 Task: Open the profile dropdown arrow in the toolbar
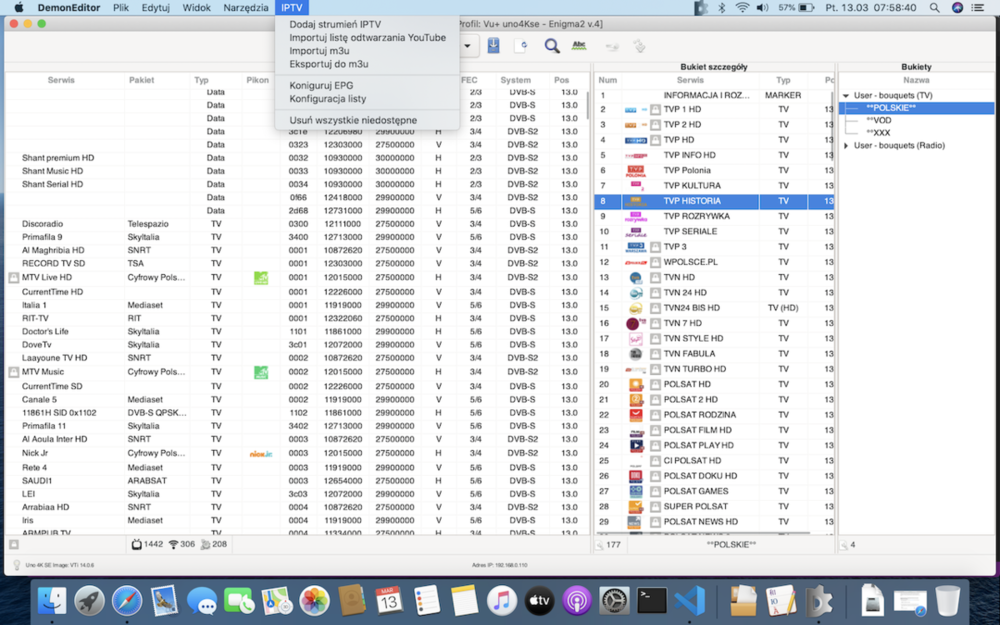[x=468, y=45]
